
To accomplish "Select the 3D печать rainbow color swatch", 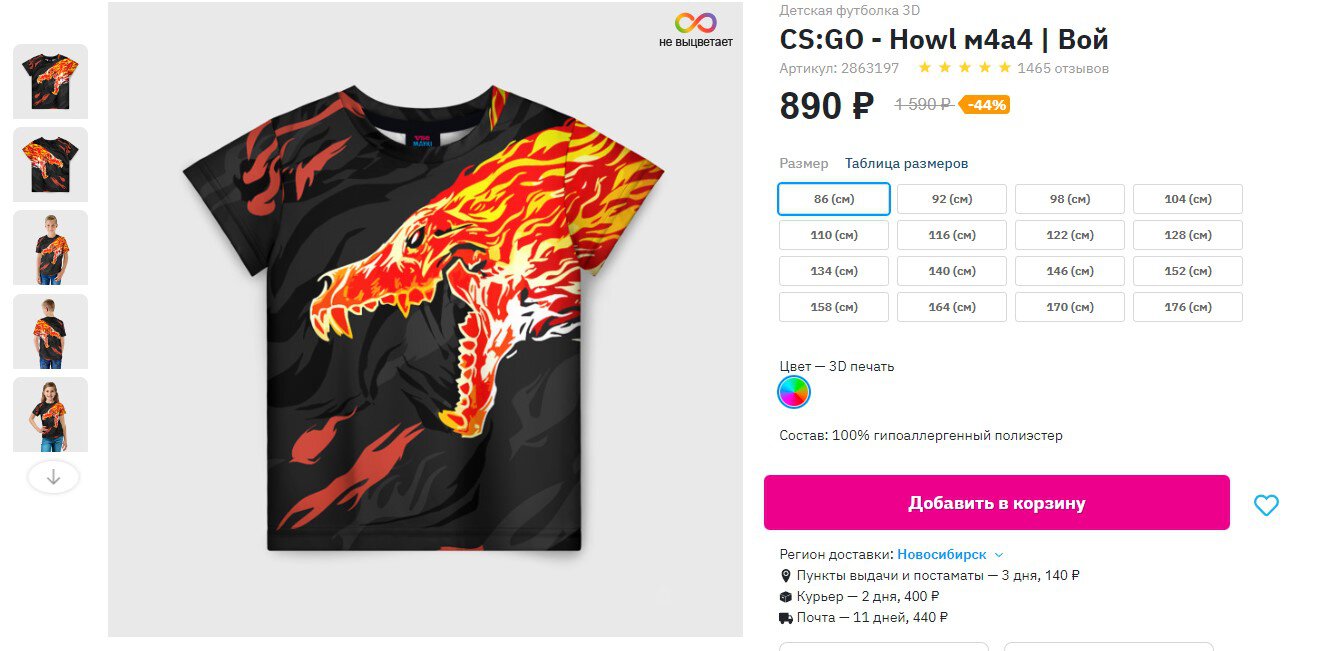I will (794, 392).
